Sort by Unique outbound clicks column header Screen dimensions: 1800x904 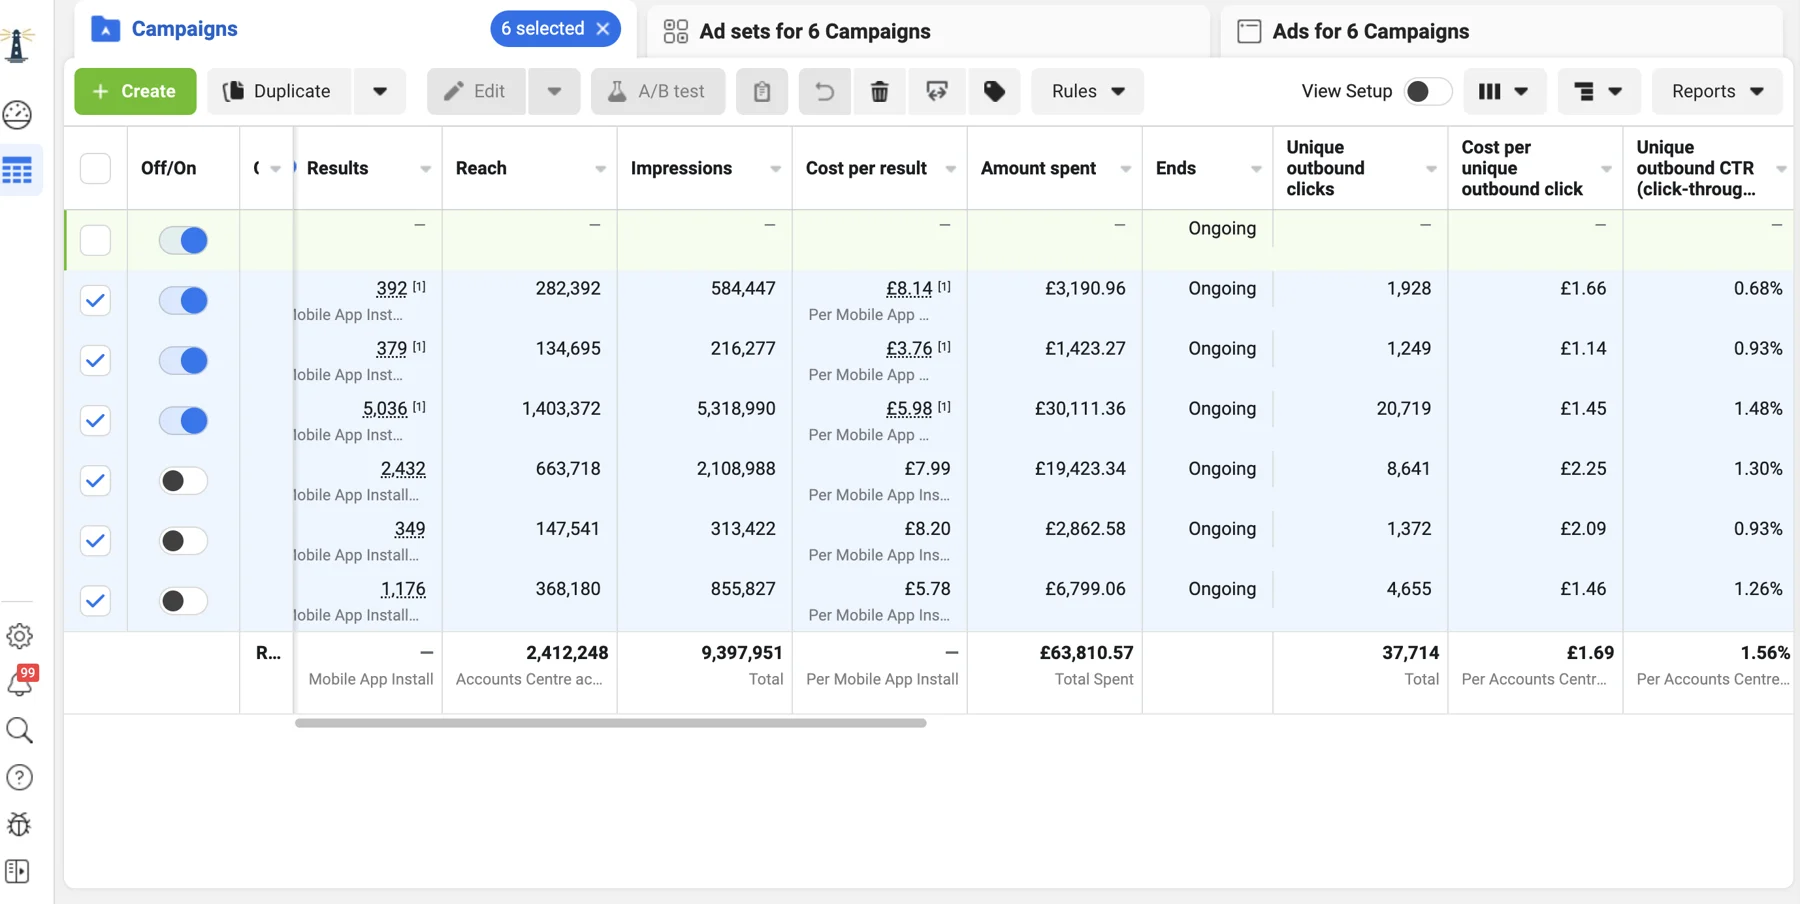click(x=1325, y=168)
